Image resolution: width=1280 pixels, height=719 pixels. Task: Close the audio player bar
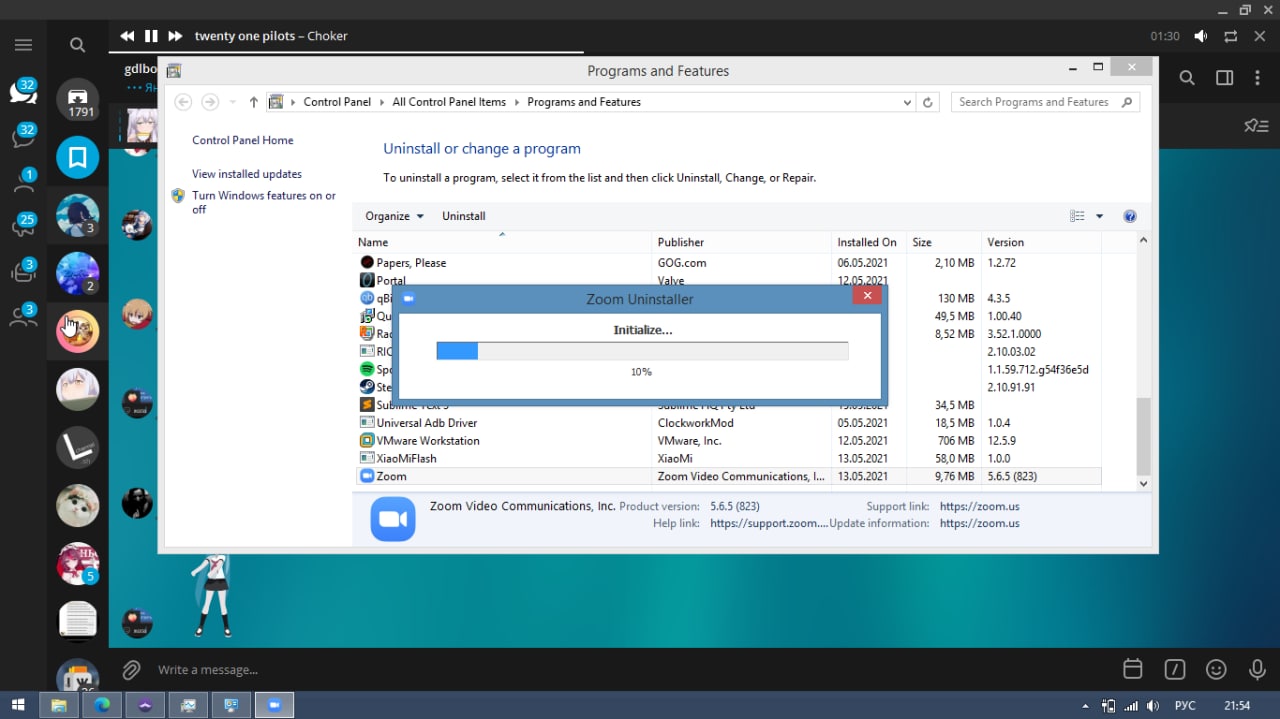[x=1260, y=36]
